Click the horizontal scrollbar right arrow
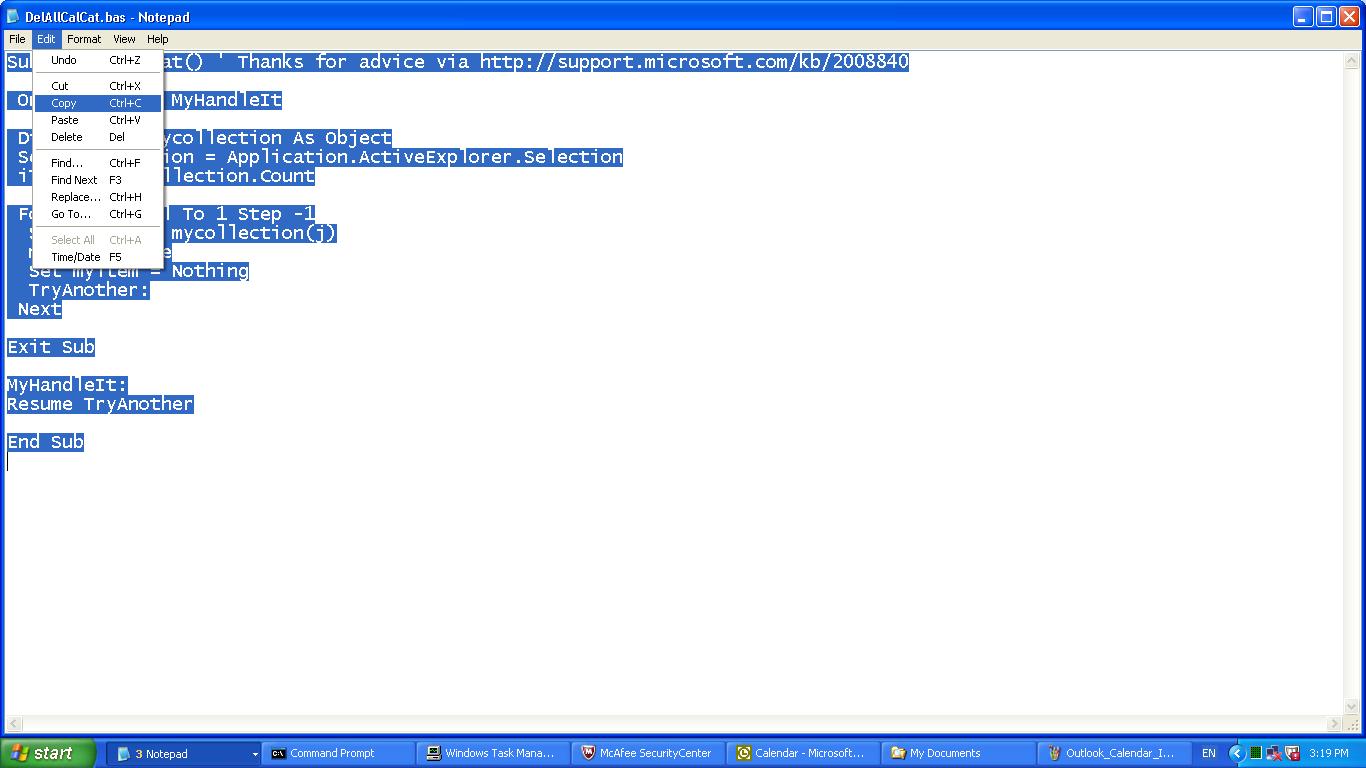Image resolution: width=1366 pixels, height=768 pixels. [x=1334, y=724]
